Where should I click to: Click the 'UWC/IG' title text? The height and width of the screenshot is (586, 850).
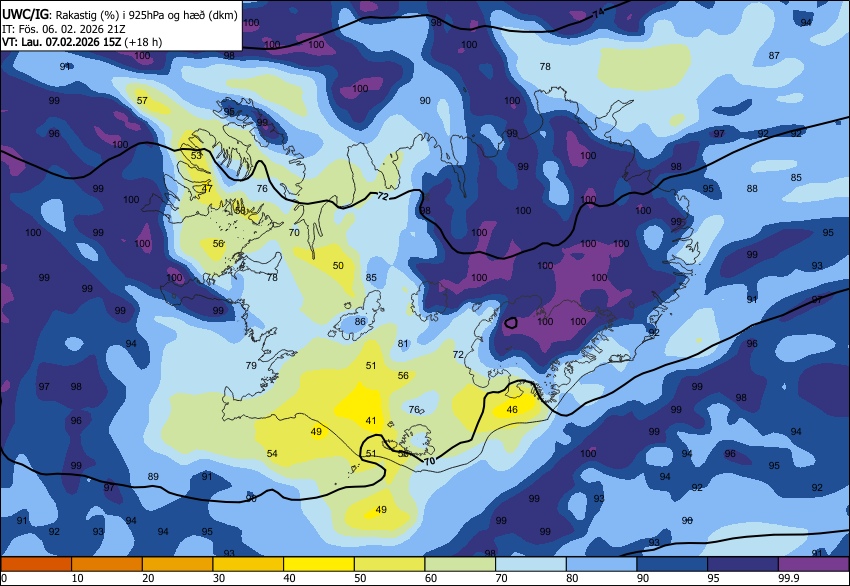tap(25, 15)
